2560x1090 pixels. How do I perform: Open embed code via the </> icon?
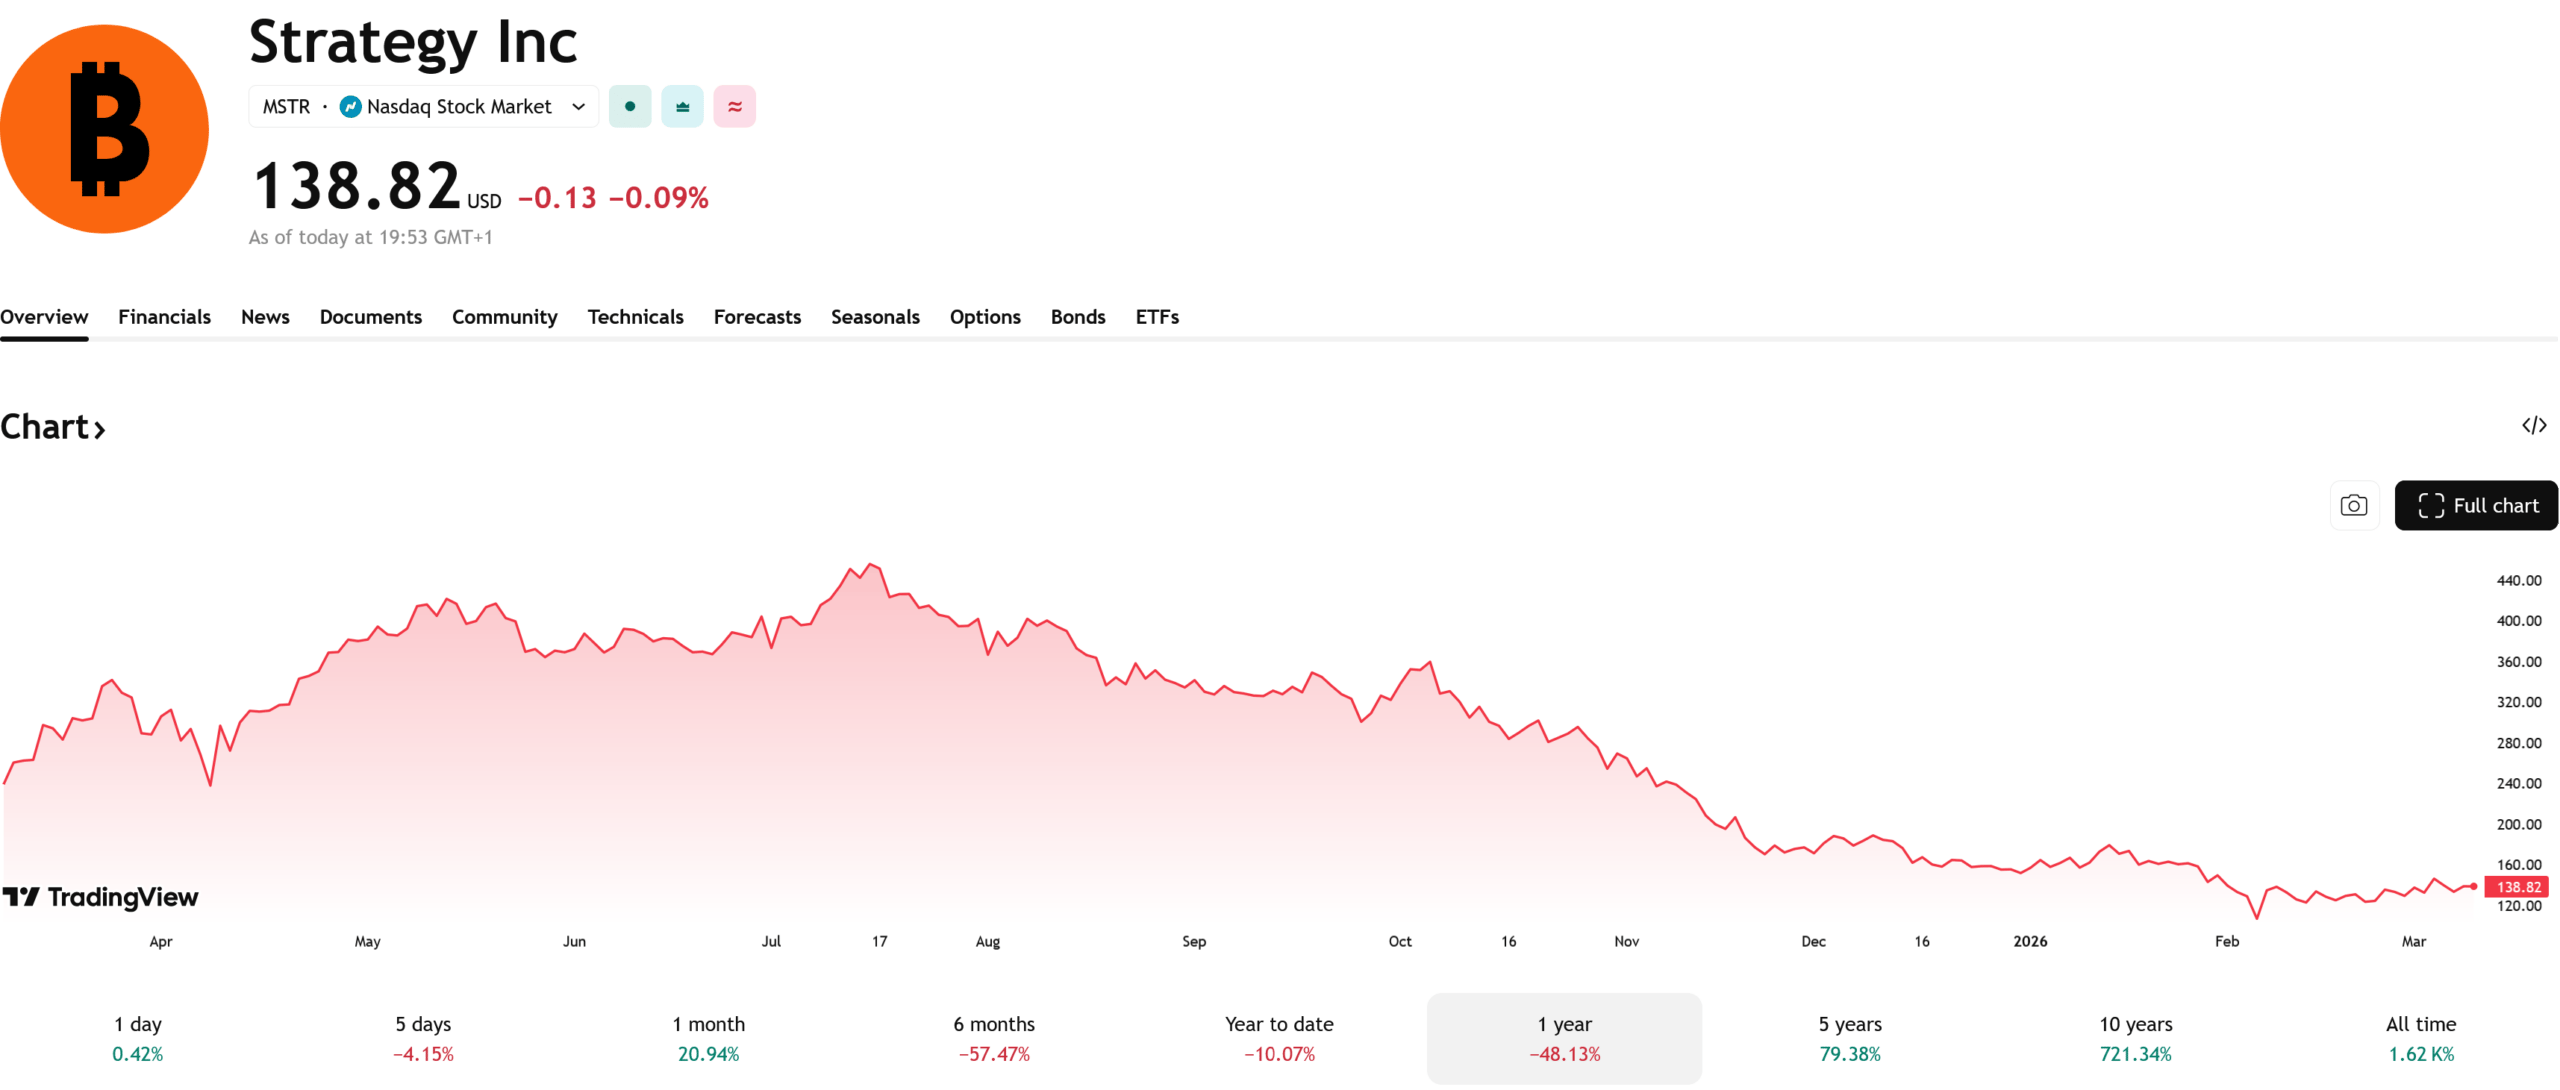coord(2533,426)
